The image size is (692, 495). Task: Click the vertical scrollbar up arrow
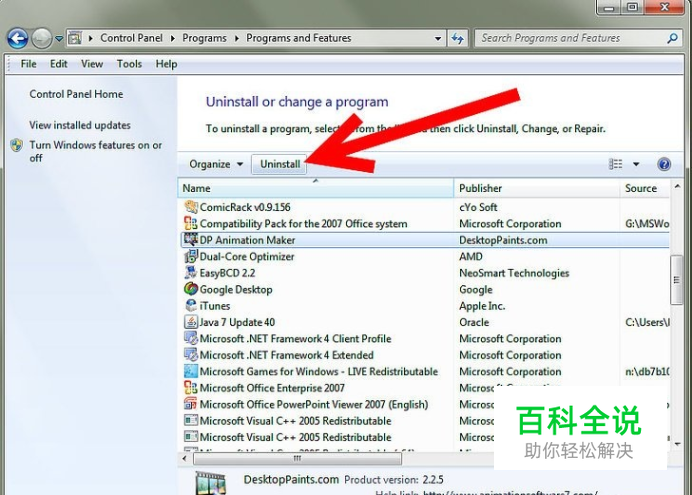(677, 187)
